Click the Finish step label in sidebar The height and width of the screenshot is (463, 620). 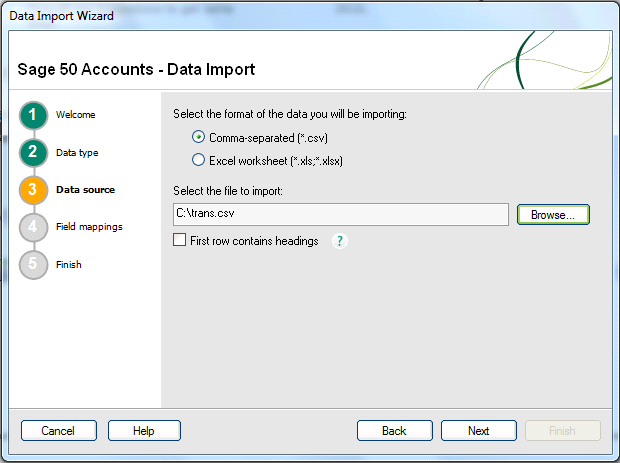[69, 265]
